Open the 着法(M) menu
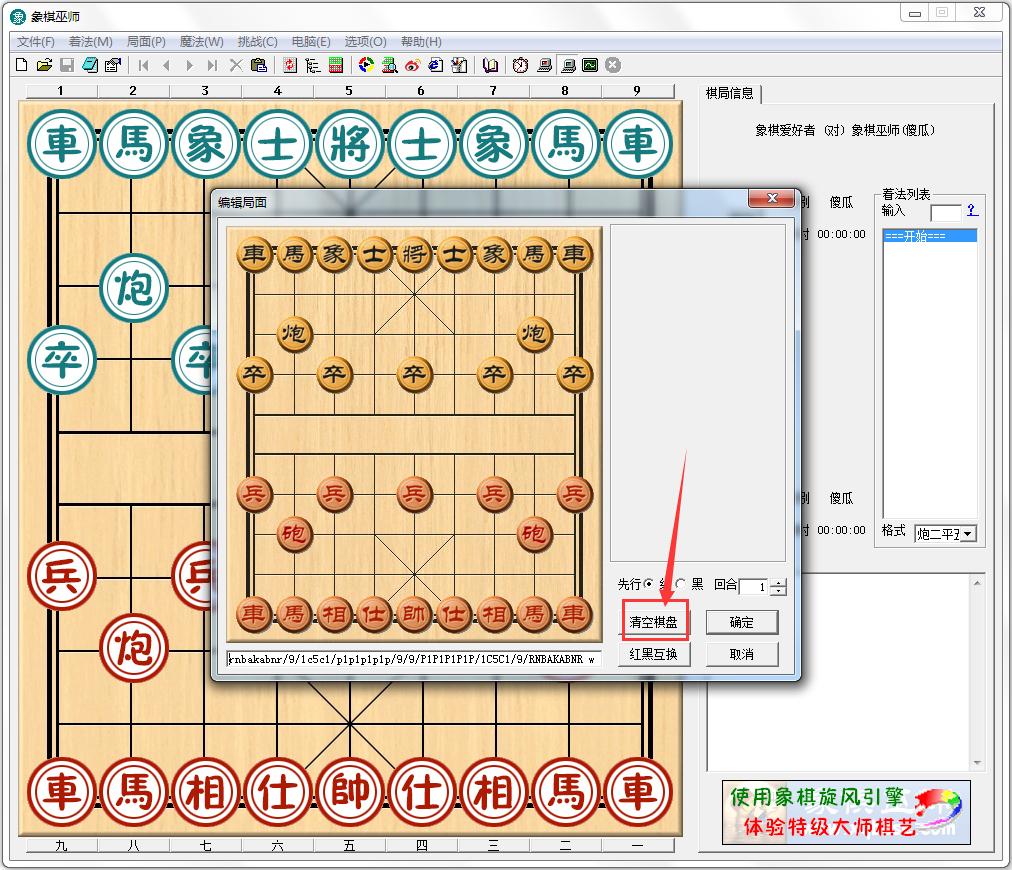The width and height of the screenshot is (1012, 870). [x=90, y=42]
